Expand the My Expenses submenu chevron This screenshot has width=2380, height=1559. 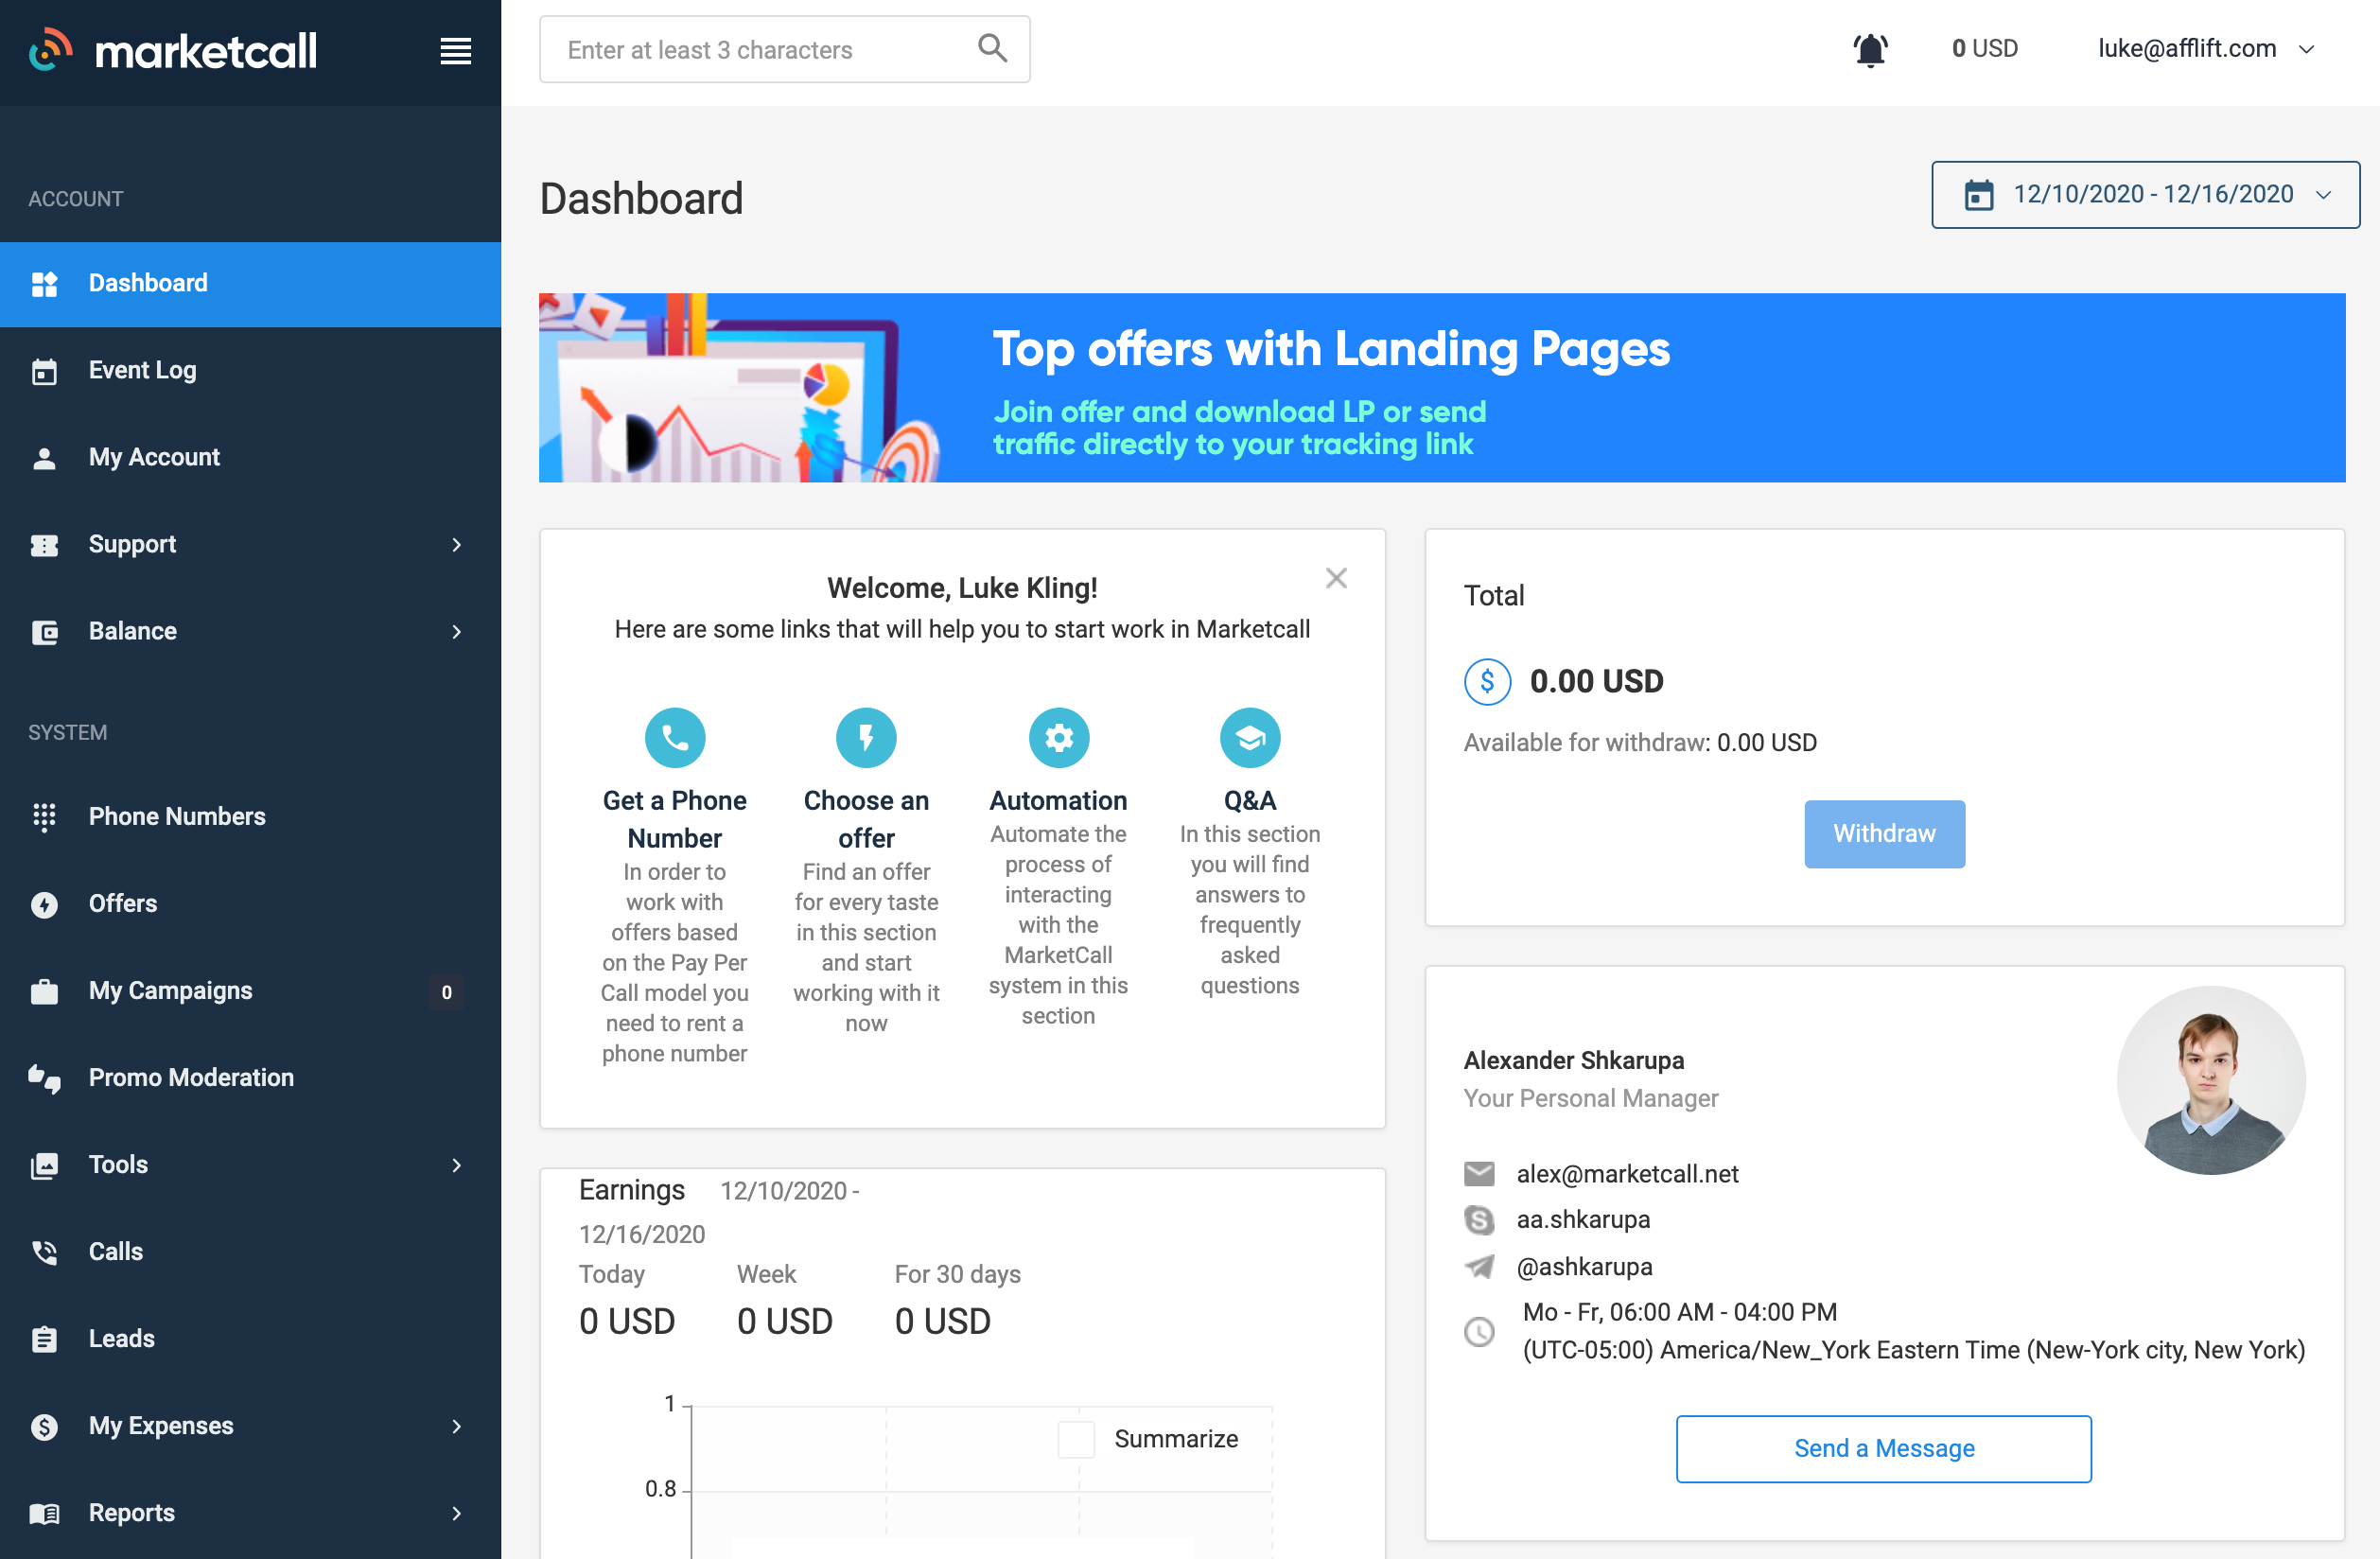pyautogui.click(x=456, y=1426)
